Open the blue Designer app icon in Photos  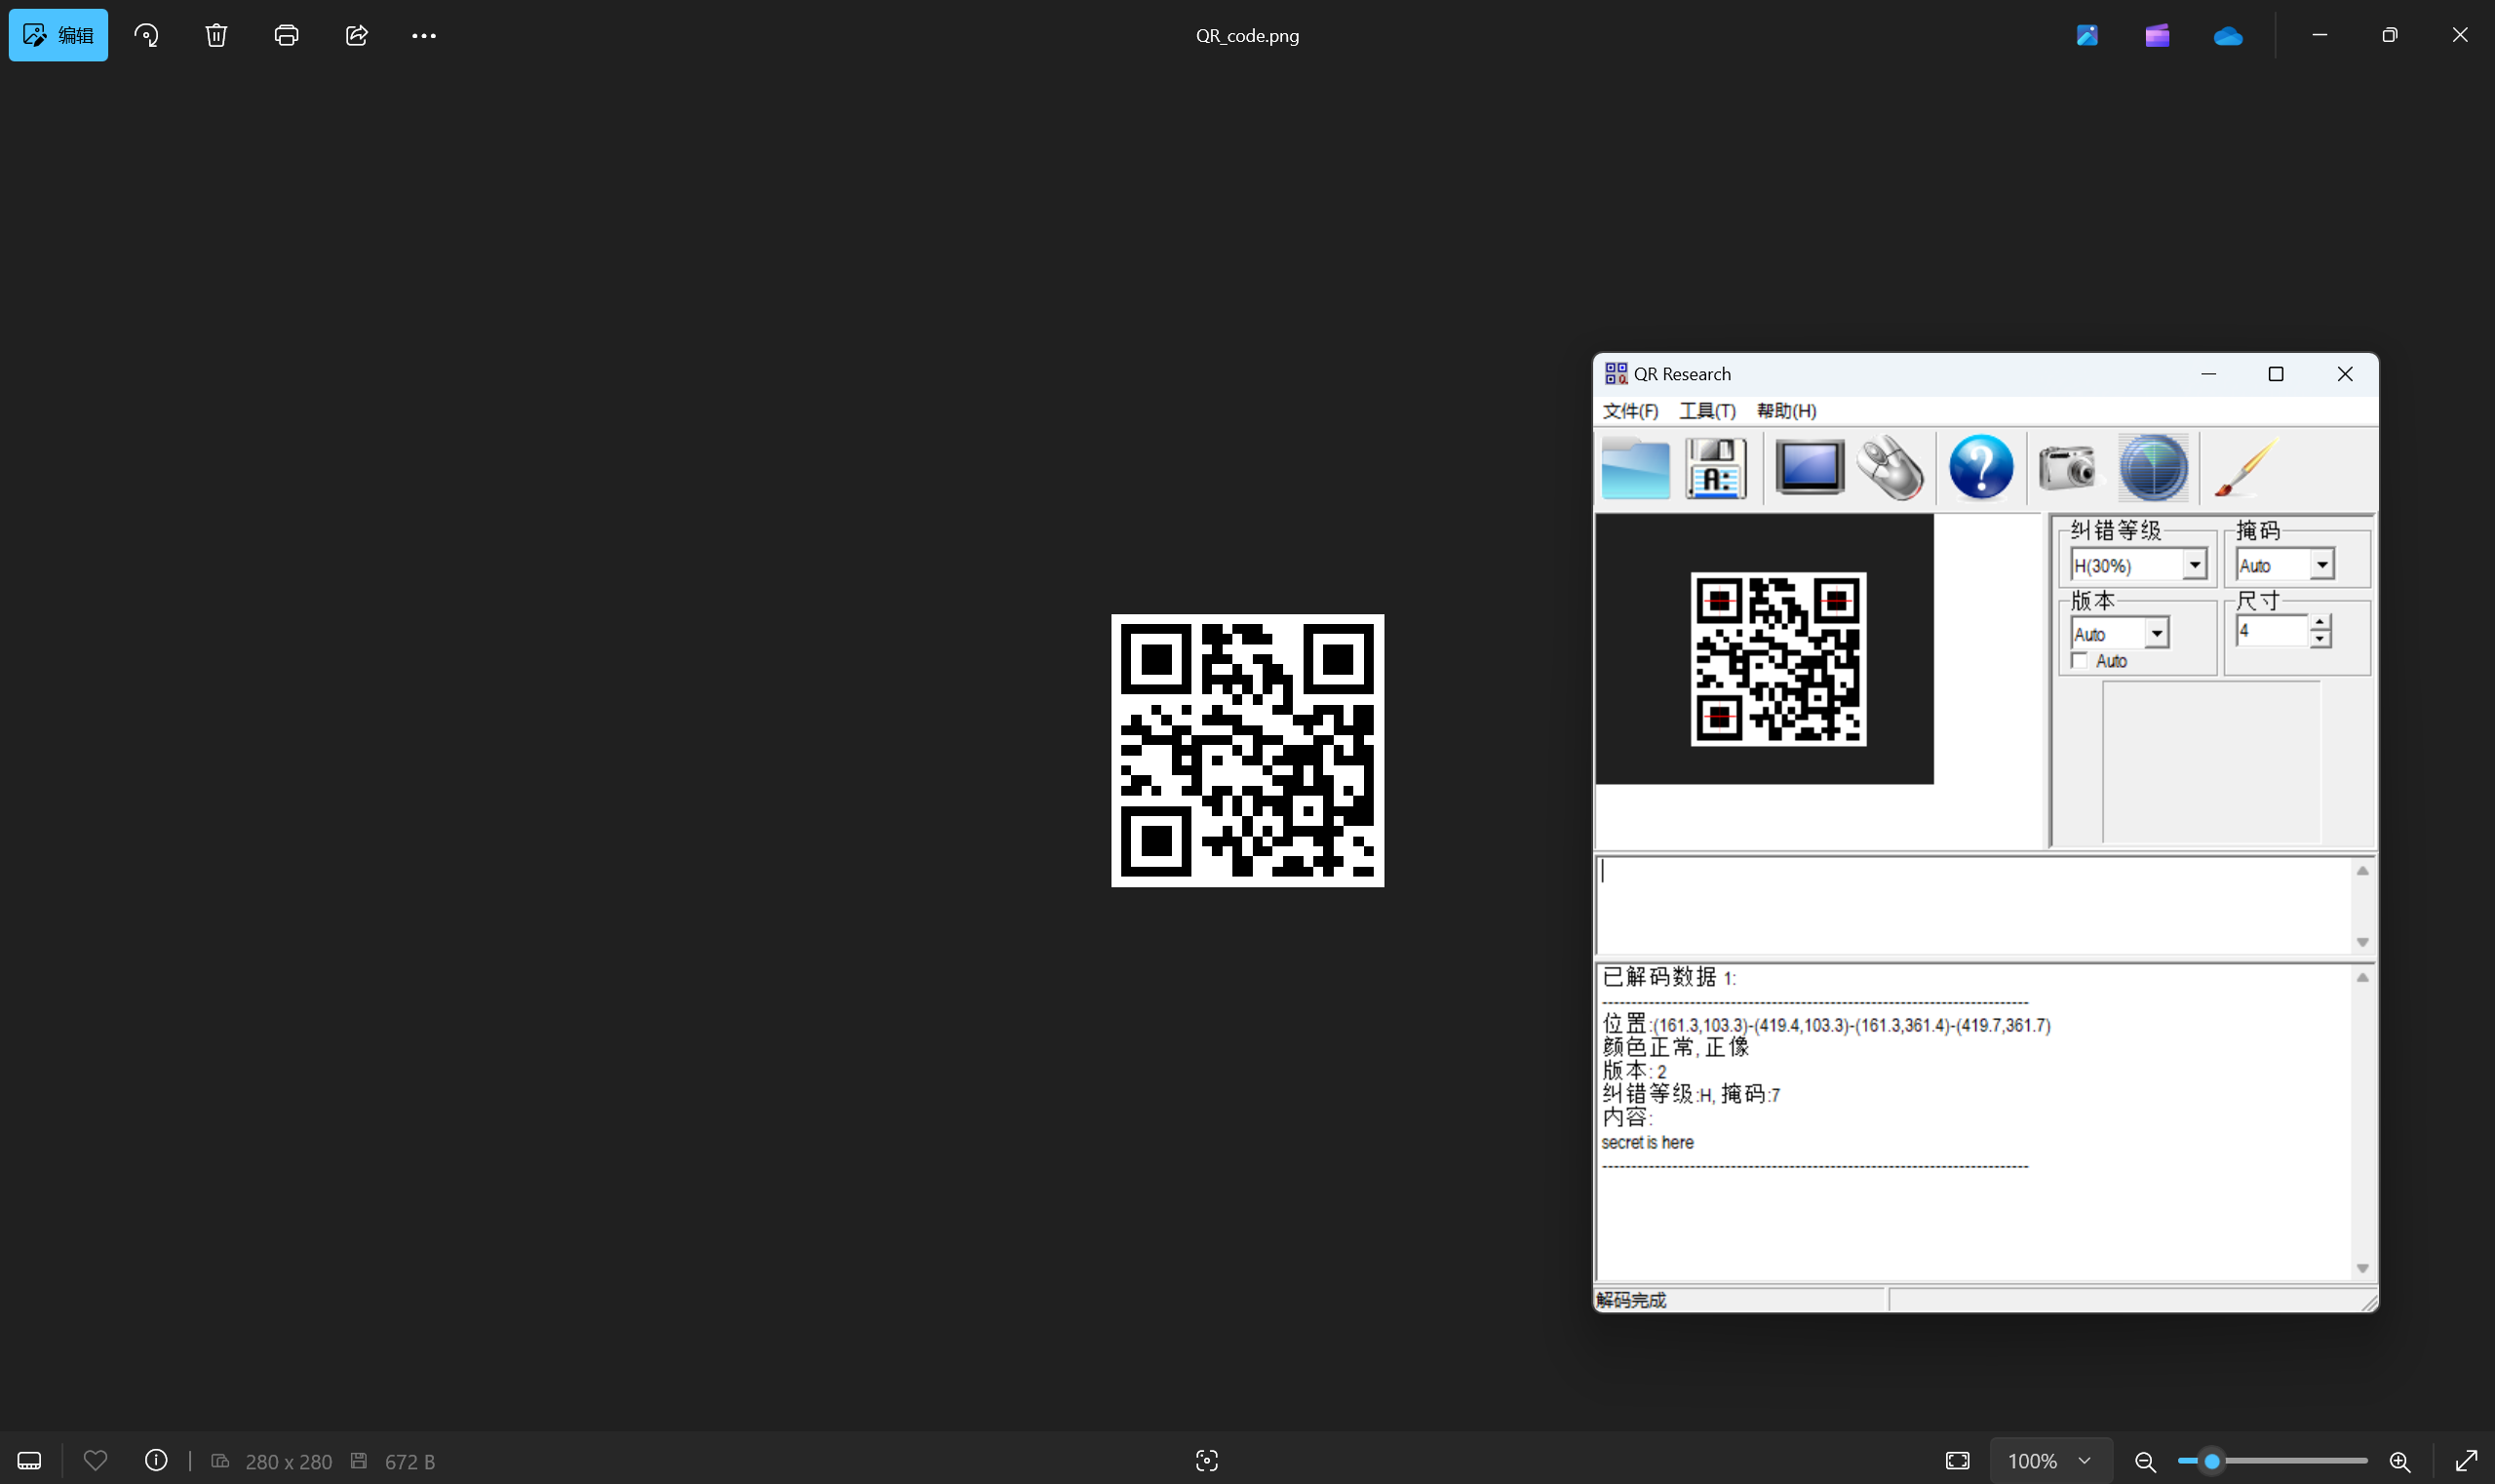pos(2087,35)
